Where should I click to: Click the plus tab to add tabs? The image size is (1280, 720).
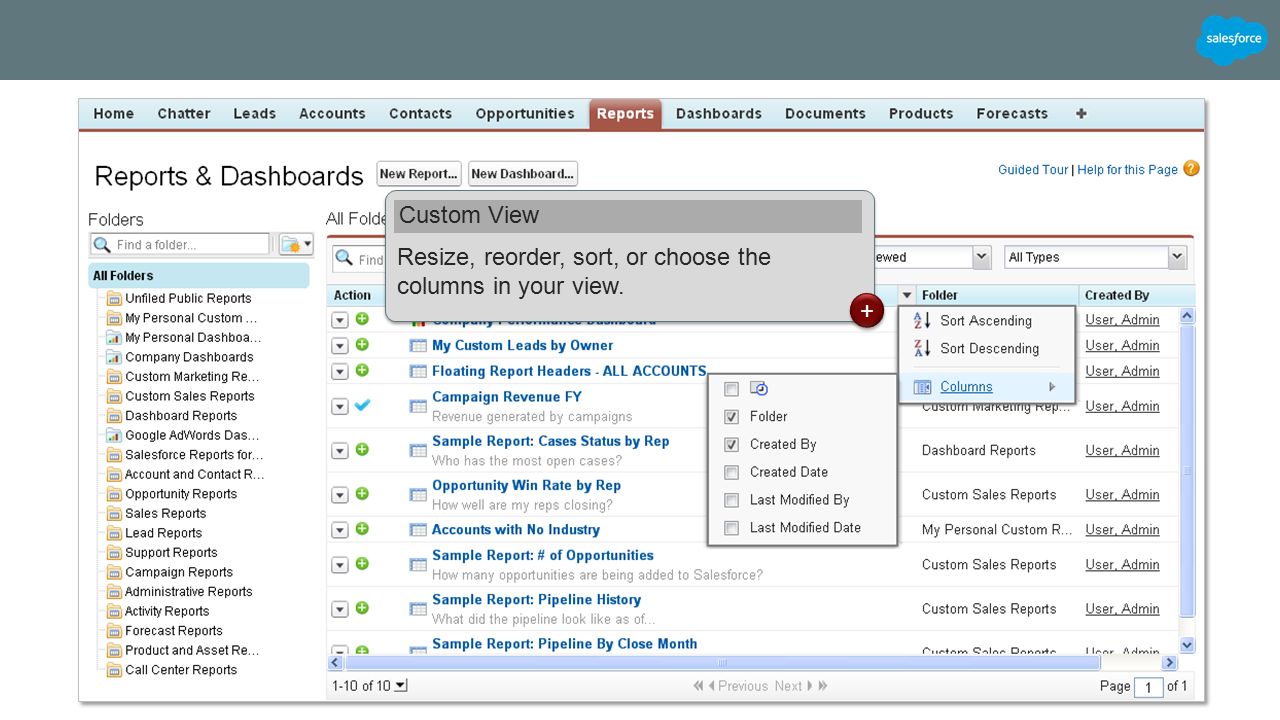[x=1081, y=113]
